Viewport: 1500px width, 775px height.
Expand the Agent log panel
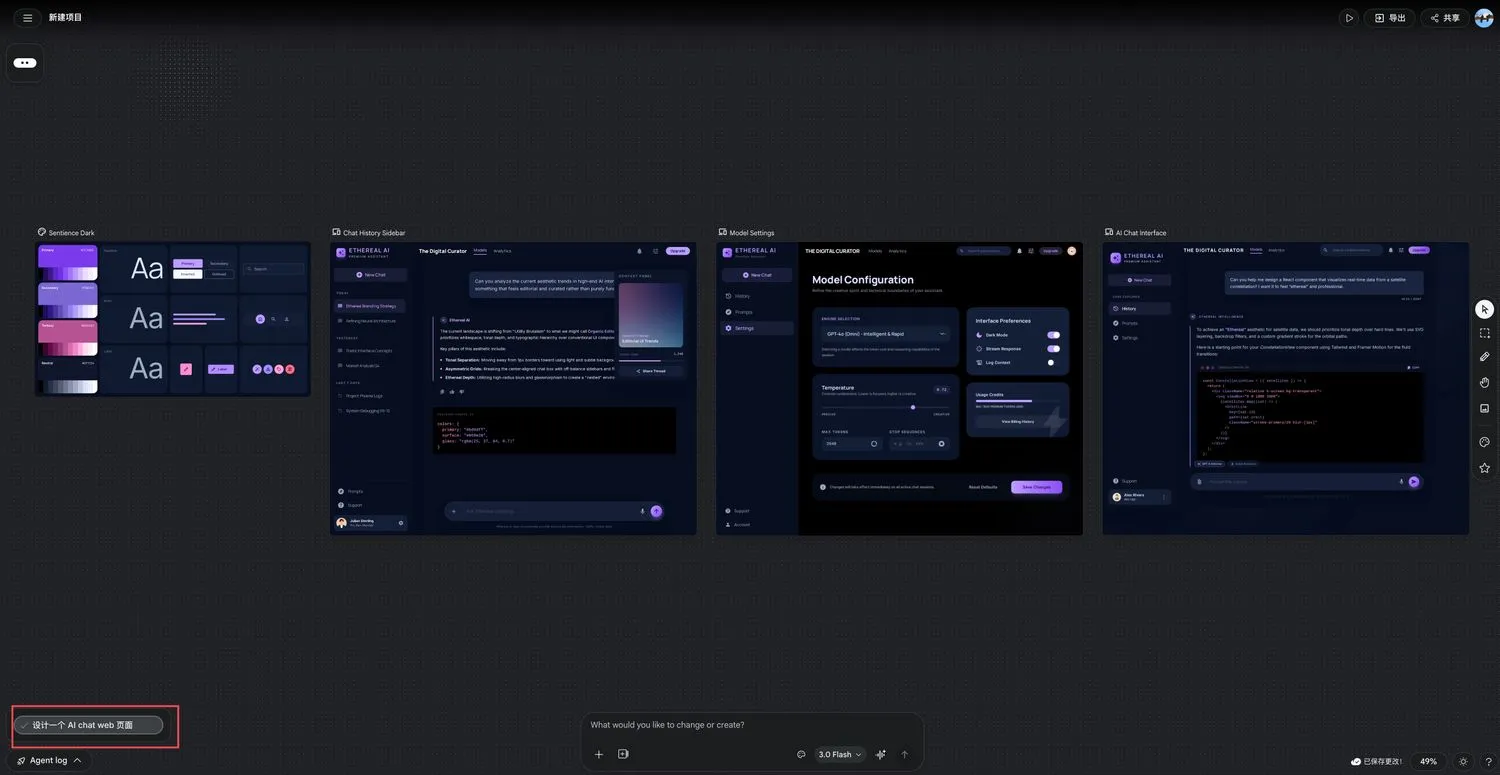[x=49, y=760]
